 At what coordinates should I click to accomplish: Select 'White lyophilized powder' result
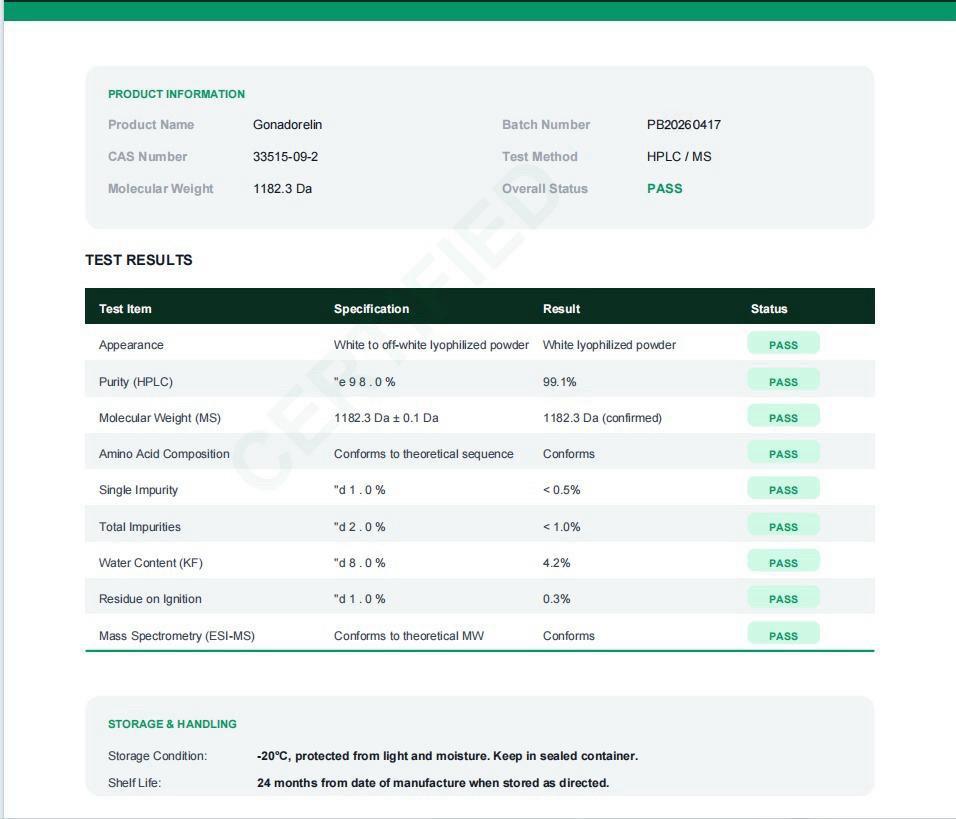pos(609,345)
